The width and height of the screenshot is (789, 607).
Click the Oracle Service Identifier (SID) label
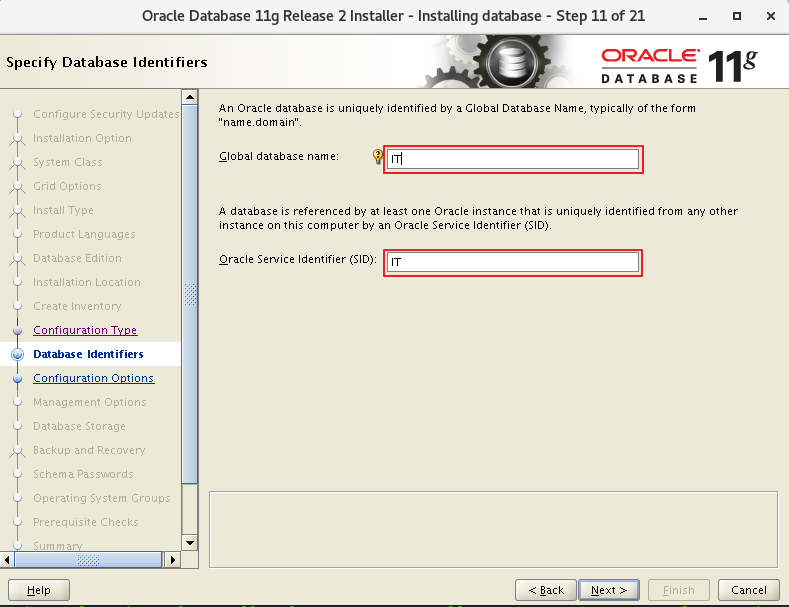[x=298, y=259]
